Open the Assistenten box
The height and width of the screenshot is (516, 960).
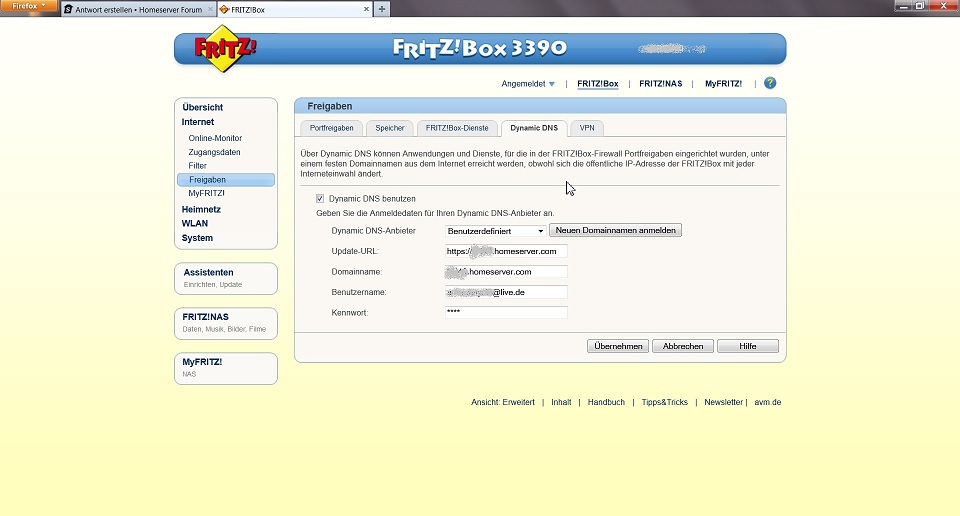tap(226, 279)
